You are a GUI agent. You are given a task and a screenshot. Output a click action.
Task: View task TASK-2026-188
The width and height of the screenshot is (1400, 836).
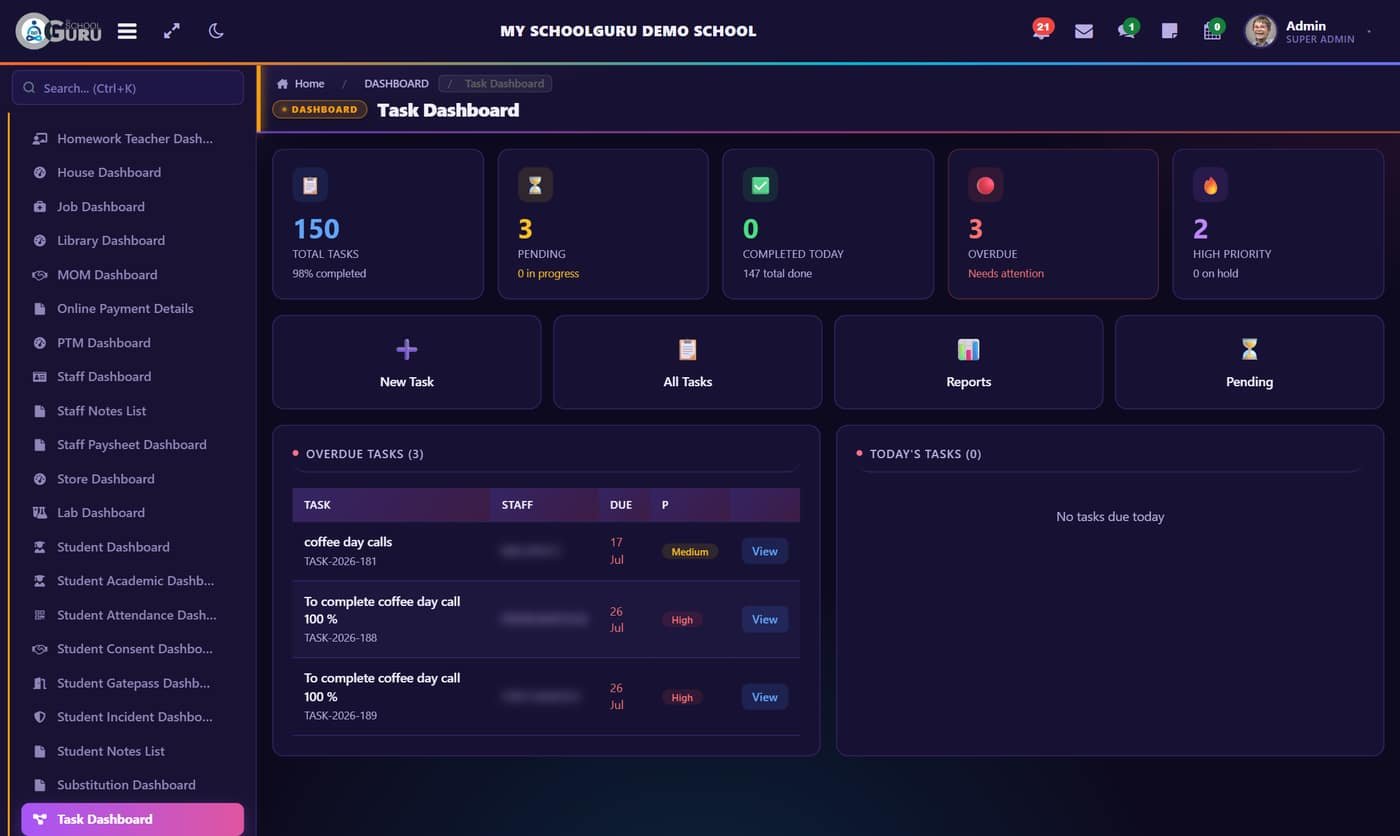tap(765, 619)
